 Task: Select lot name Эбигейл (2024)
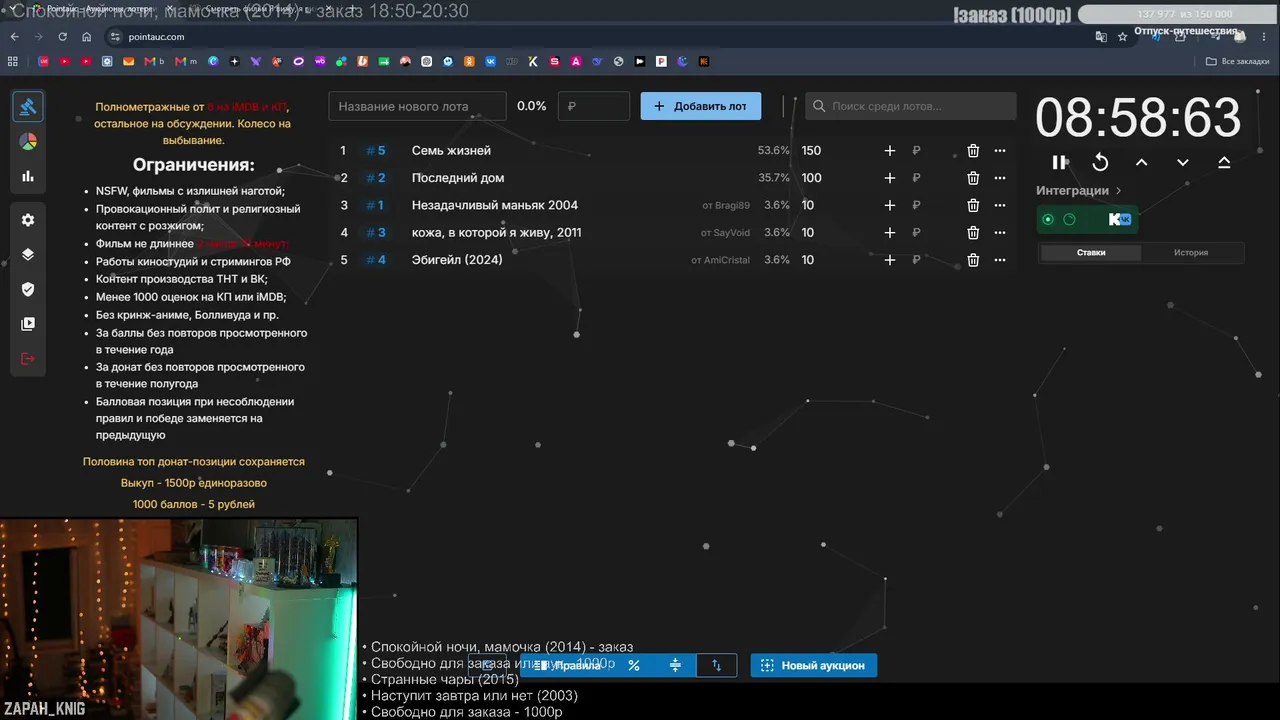(457, 260)
